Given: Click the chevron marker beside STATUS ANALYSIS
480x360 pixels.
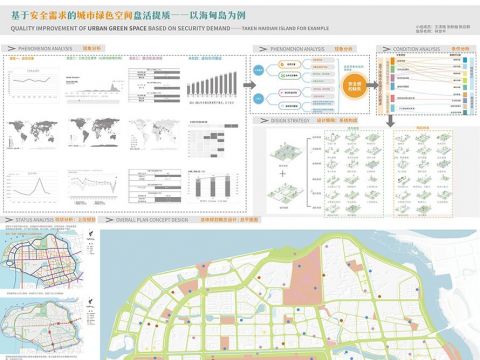Looking at the screenshot, I should pyautogui.click(x=9, y=220).
